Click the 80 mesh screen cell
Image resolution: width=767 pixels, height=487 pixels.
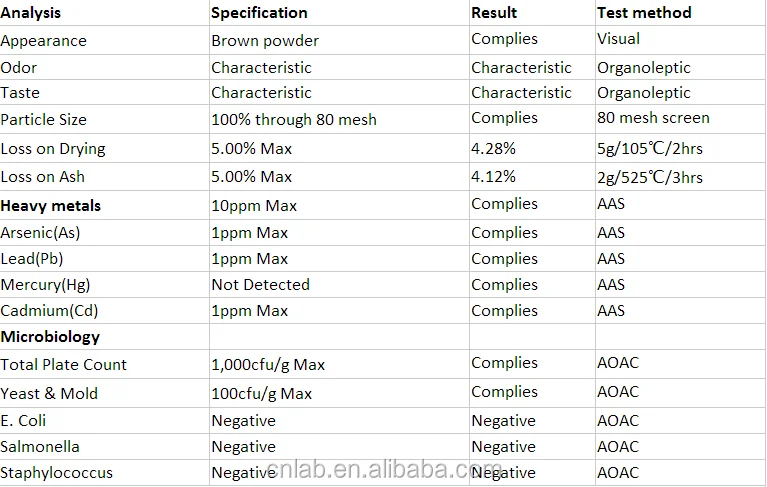[x=681, y=119]
